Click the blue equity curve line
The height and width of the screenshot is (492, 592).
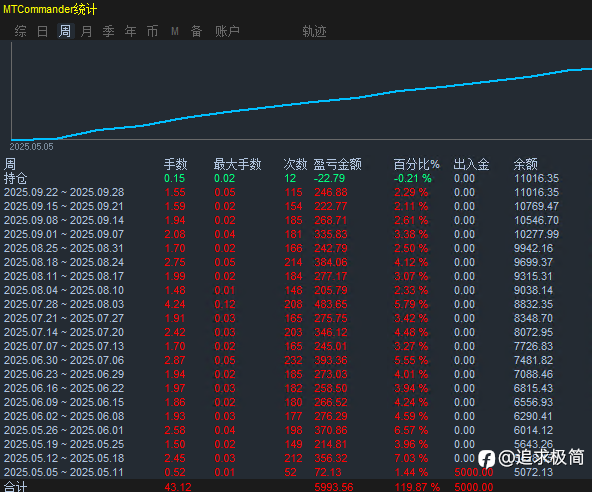click(302, 104)
